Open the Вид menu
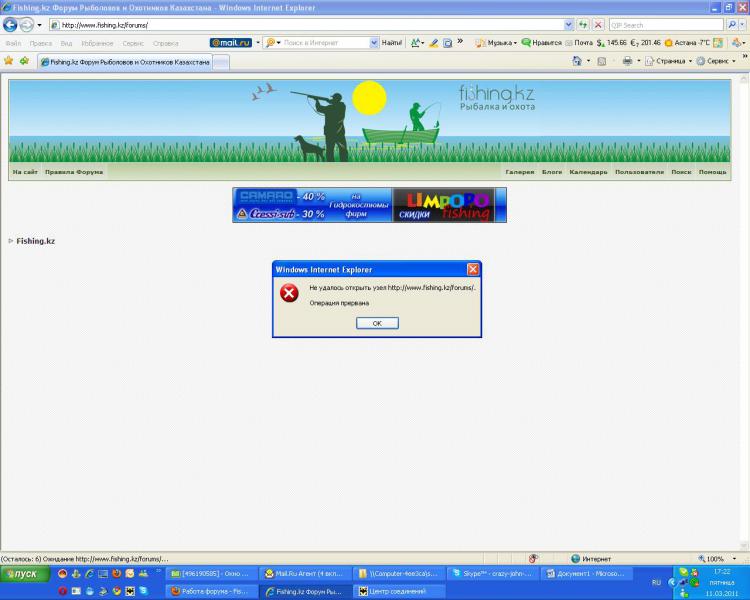The height and width of the screenshot is (600, 750). (x=66, y=43)
